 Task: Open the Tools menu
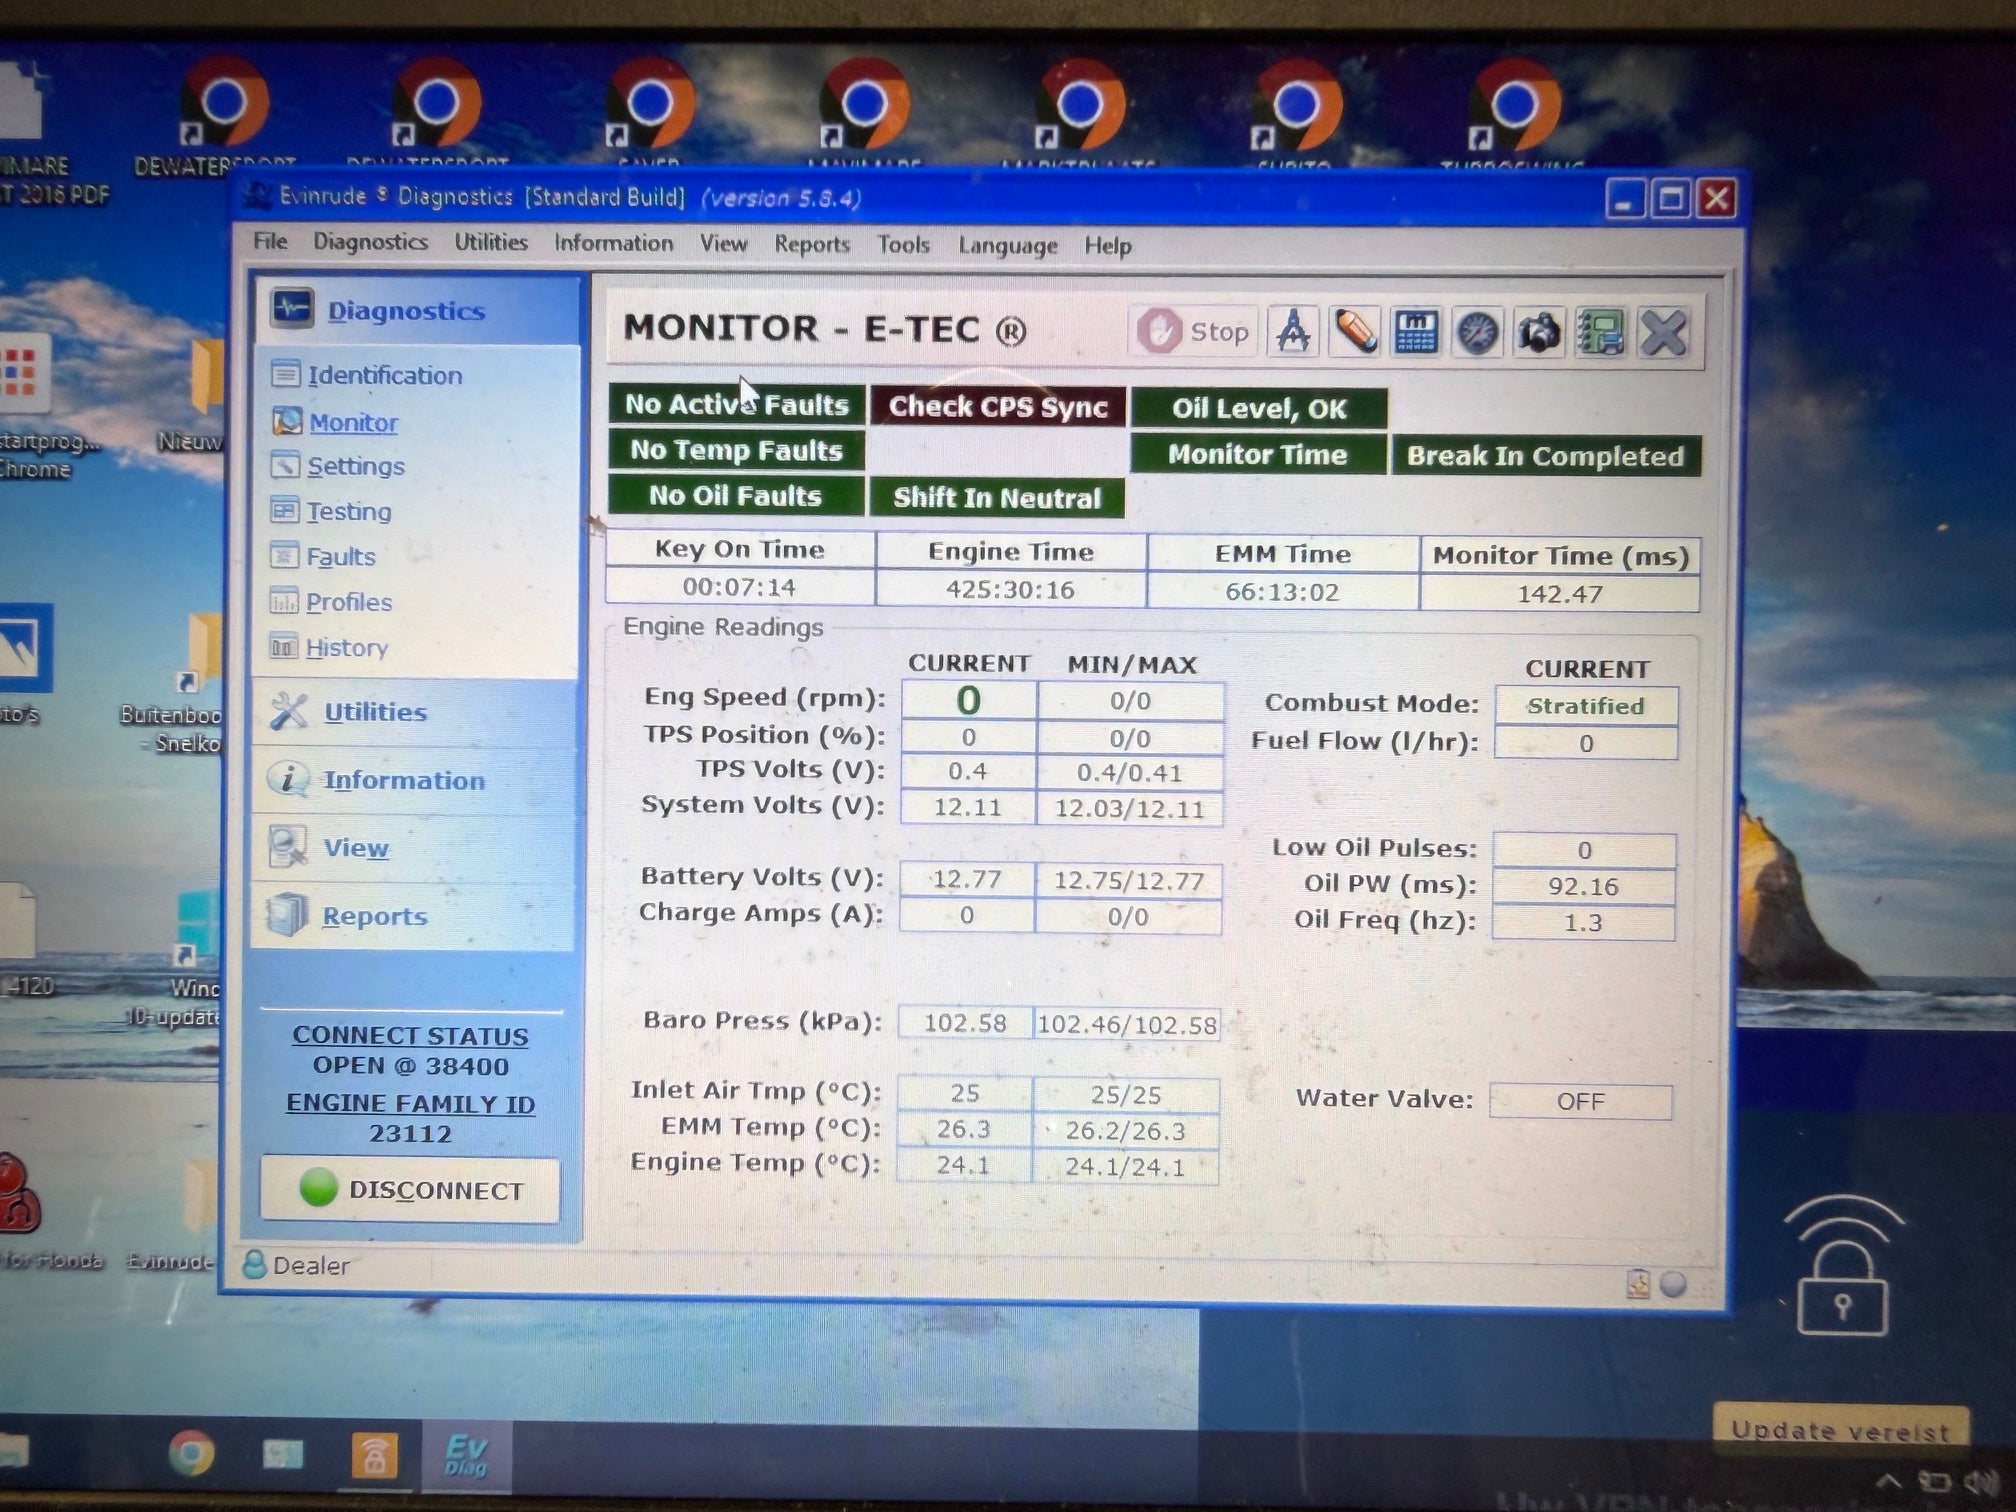[x=903, y=245]
